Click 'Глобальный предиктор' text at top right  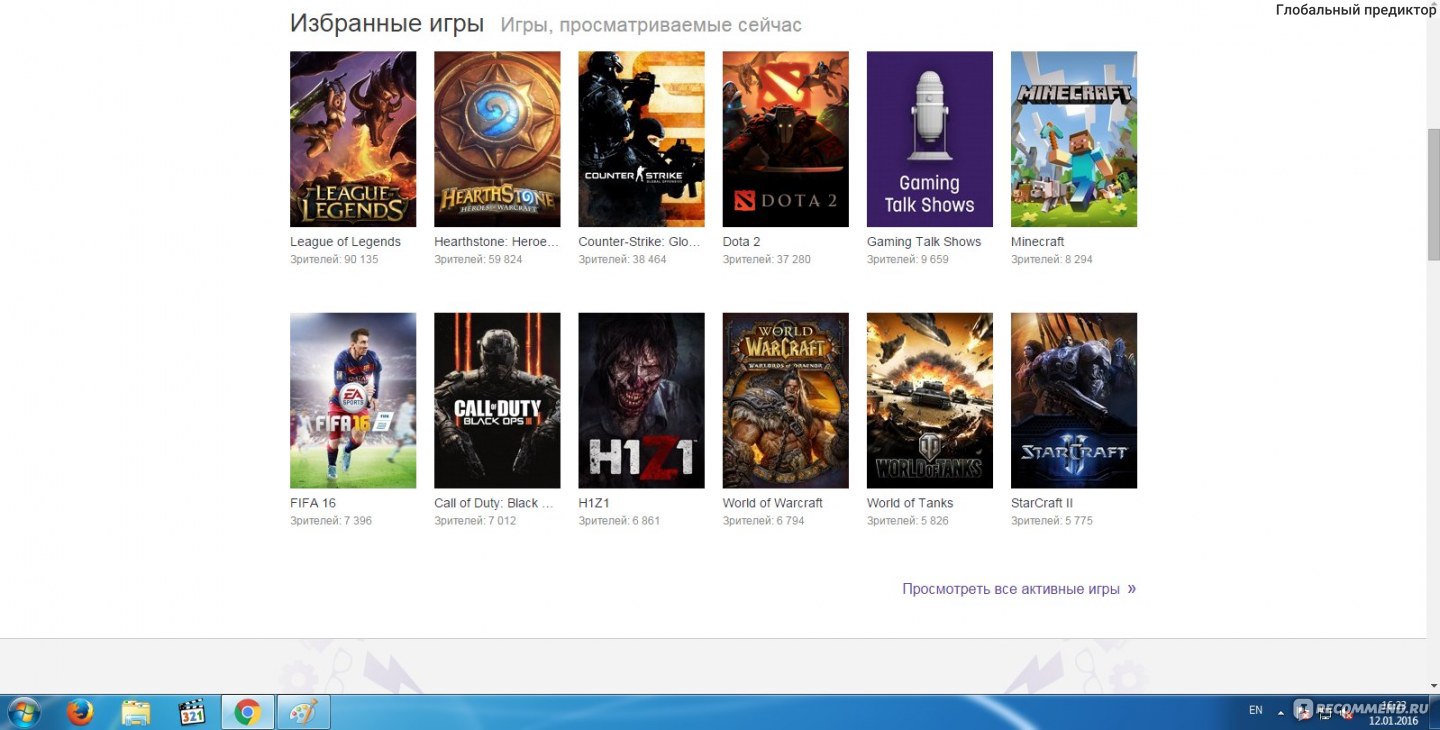[1355, 10]
